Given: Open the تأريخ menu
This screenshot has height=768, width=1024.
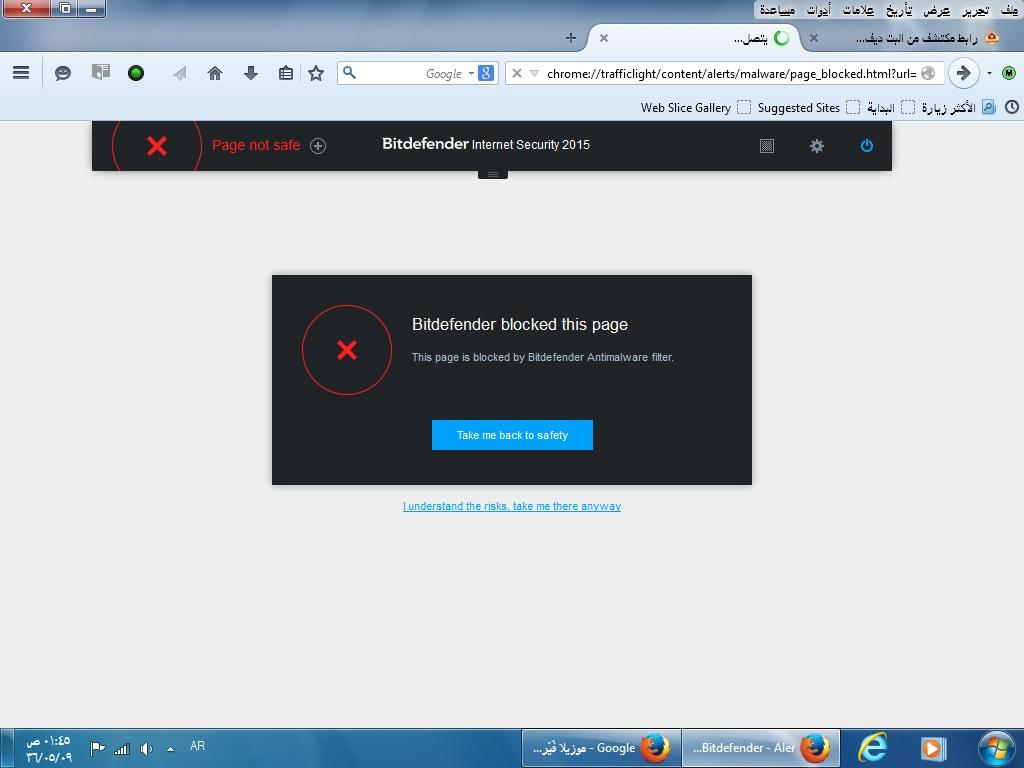Looking at the screenshot, I should (x=899, y=10).
